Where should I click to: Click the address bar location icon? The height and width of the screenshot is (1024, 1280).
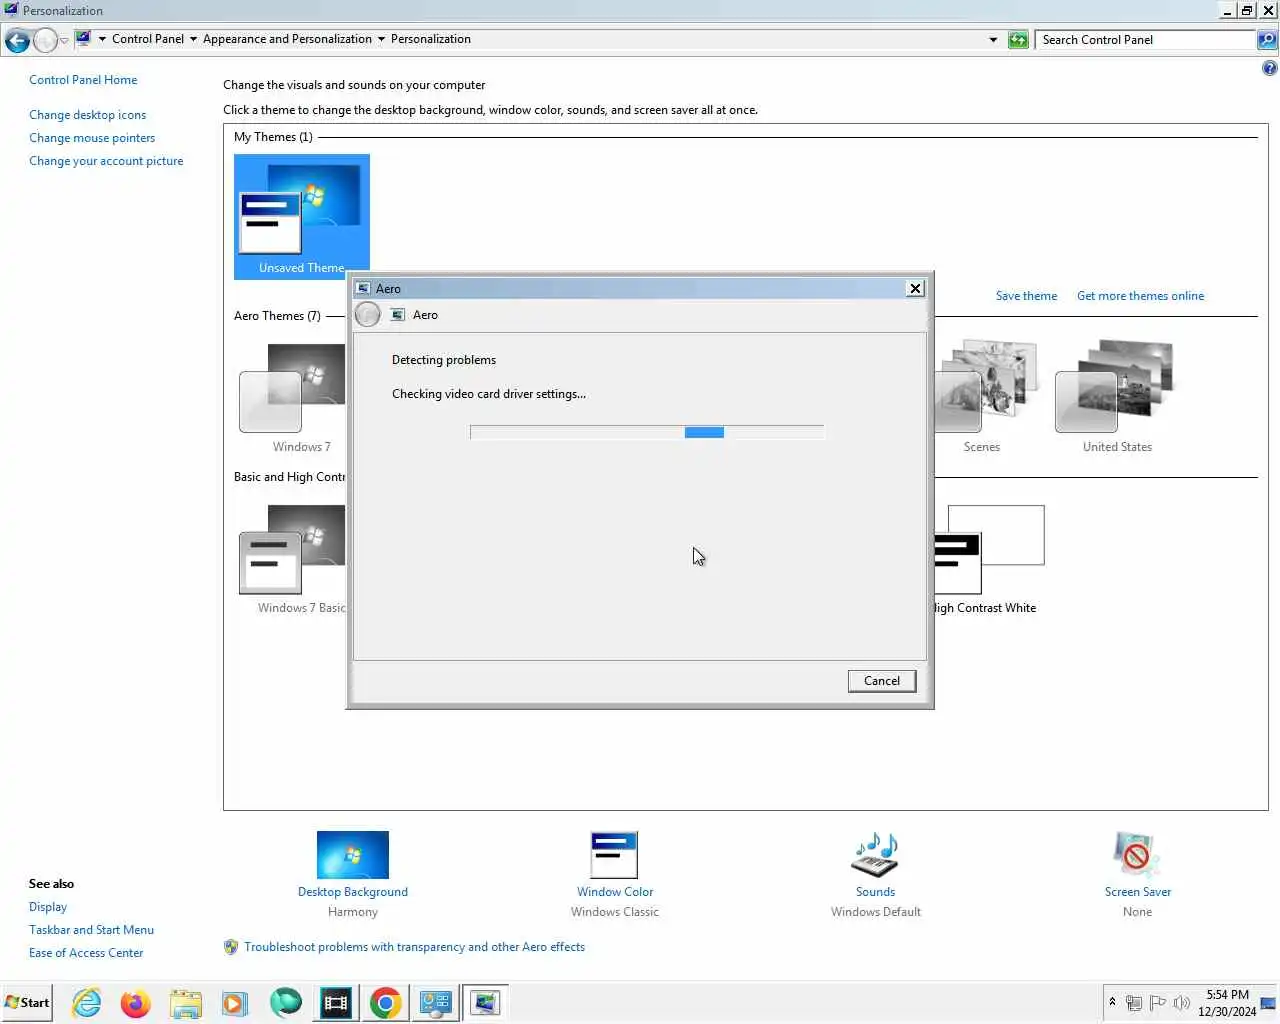(84, 39)
